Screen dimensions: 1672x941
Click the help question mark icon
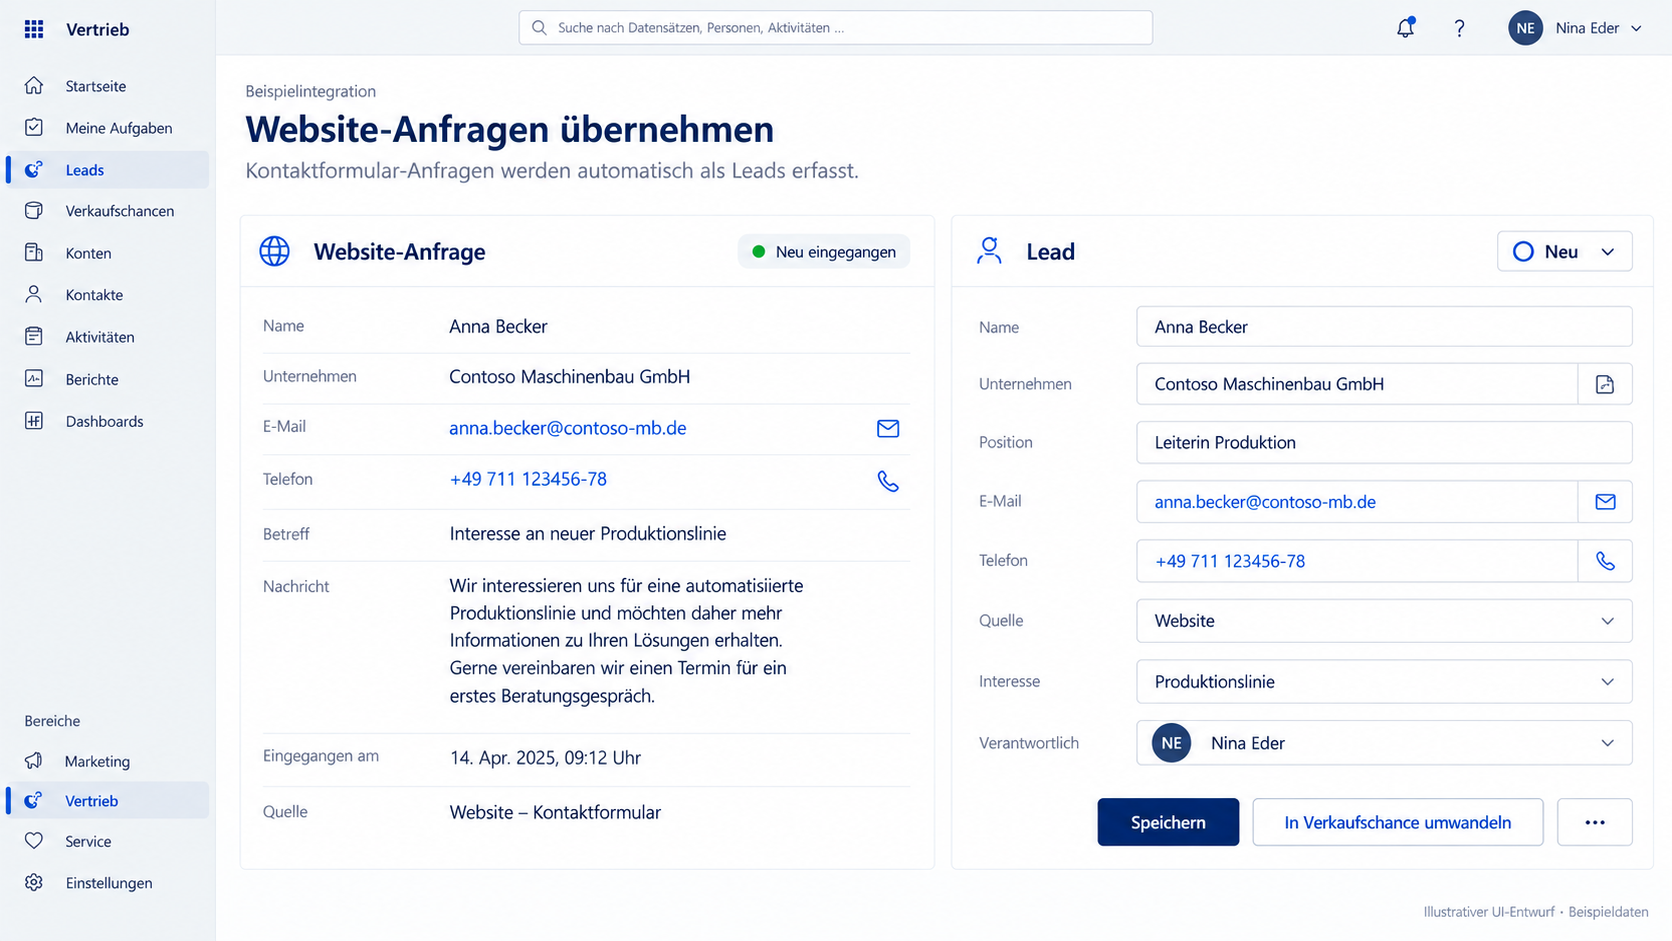pos(1459,28)
